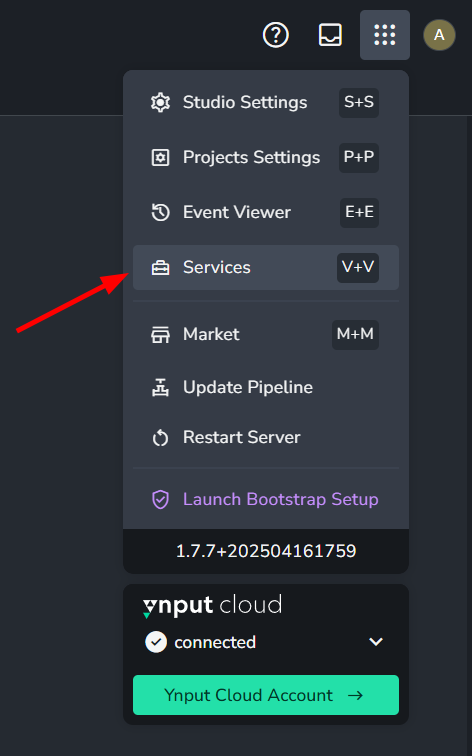Viewport: 472px width, 756px height.
Task: Click the Studio Settings gear icon
Action: point(161,103)
